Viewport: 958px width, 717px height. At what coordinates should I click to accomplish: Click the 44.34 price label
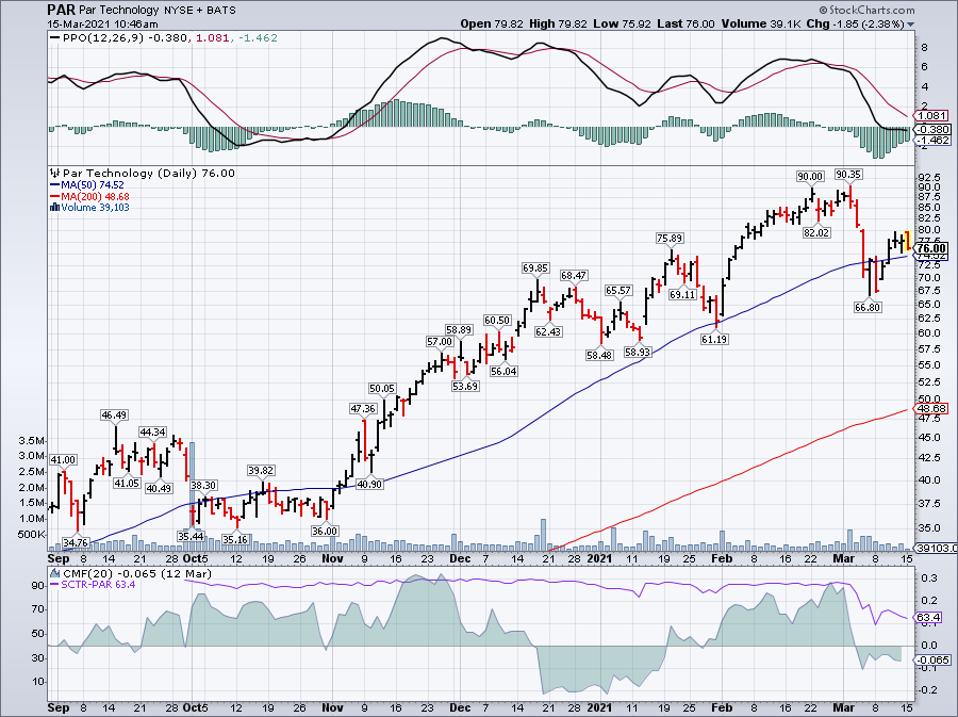coord(153,432)
